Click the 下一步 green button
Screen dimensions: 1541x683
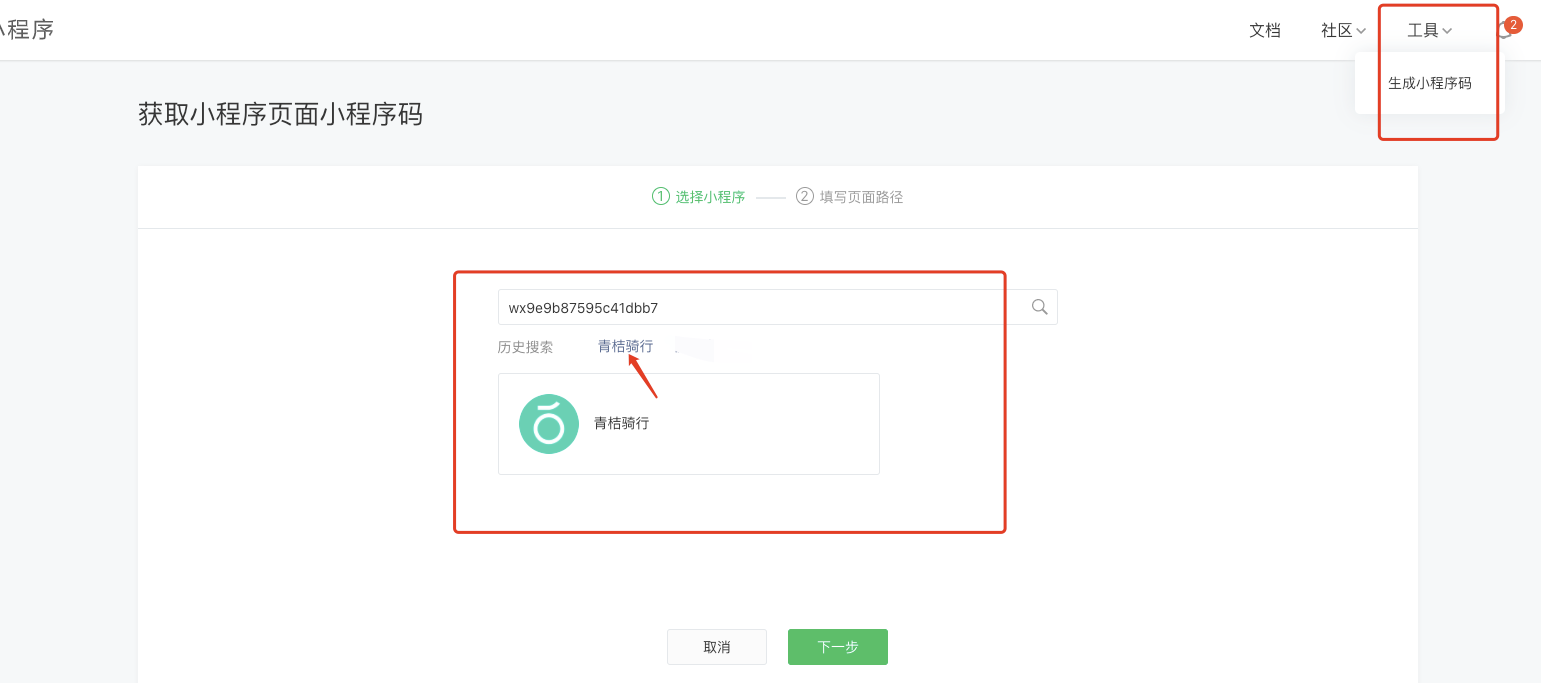coord(838,647)
